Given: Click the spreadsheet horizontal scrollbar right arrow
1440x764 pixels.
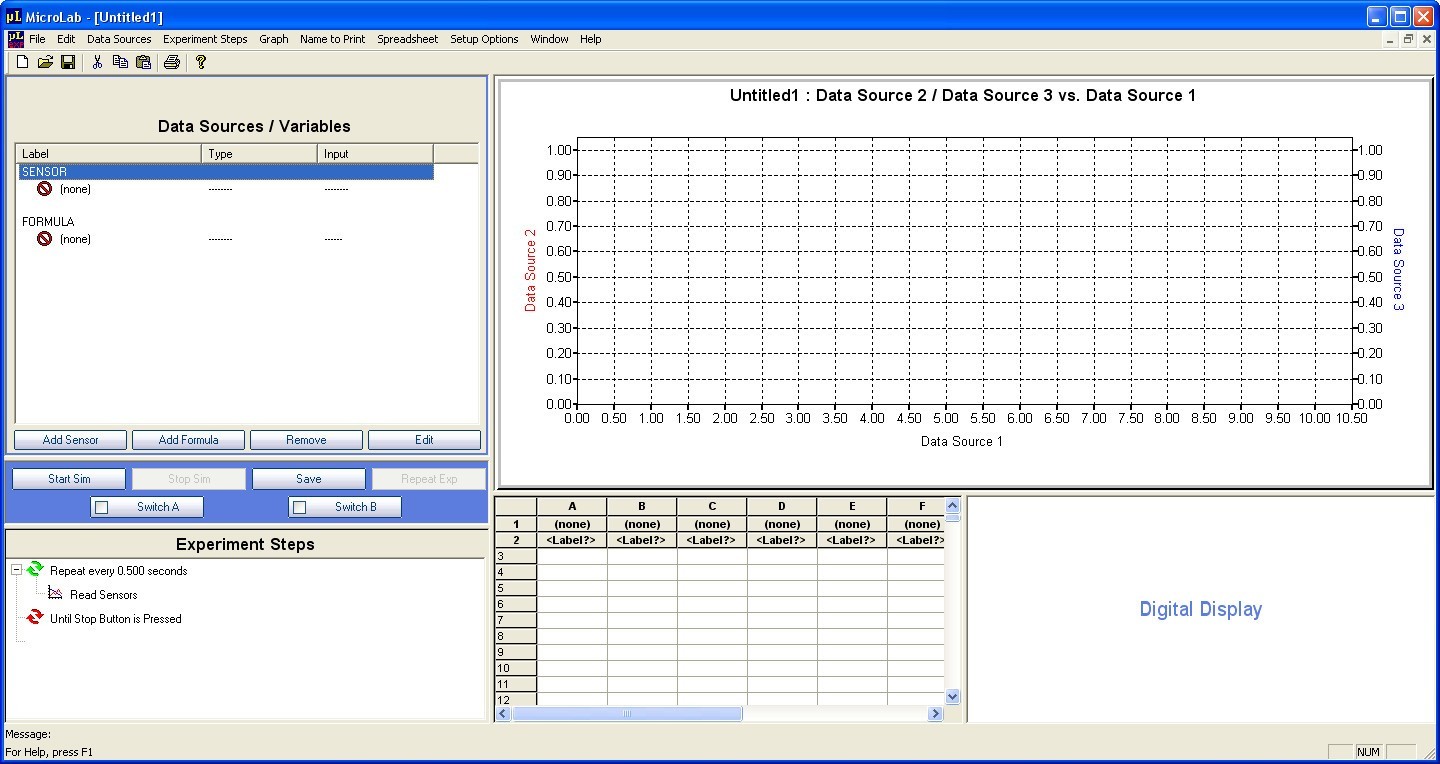Looking at the screenshot, I should 935,714.
